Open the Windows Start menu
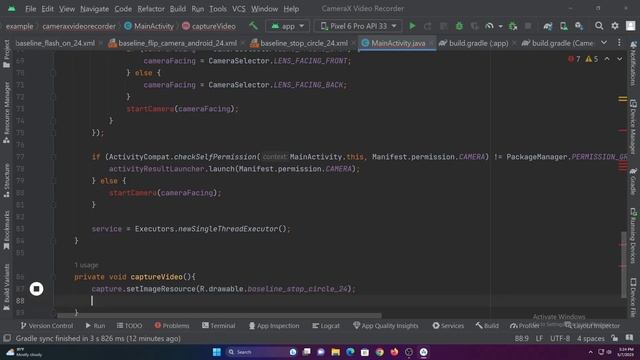640x360 pixels. (217, 352)
